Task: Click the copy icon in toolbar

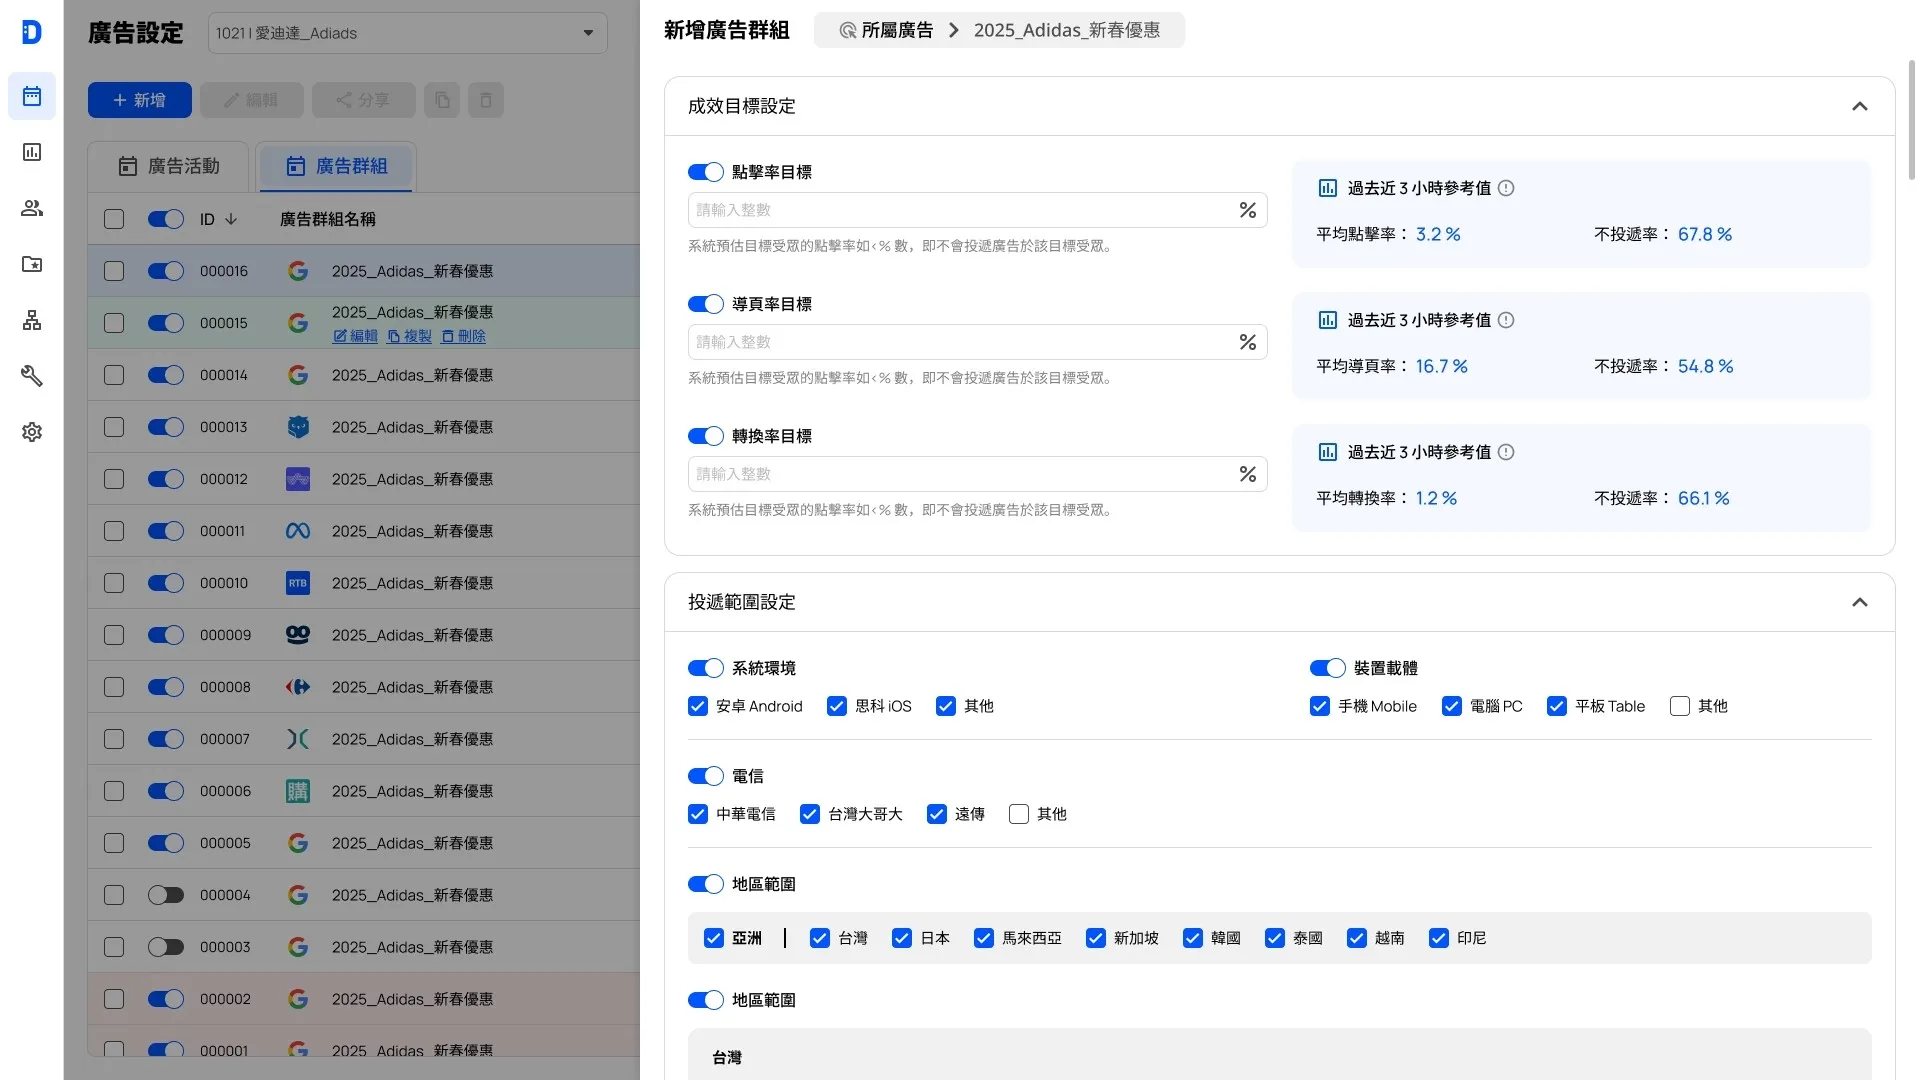Action: point(442,100)
